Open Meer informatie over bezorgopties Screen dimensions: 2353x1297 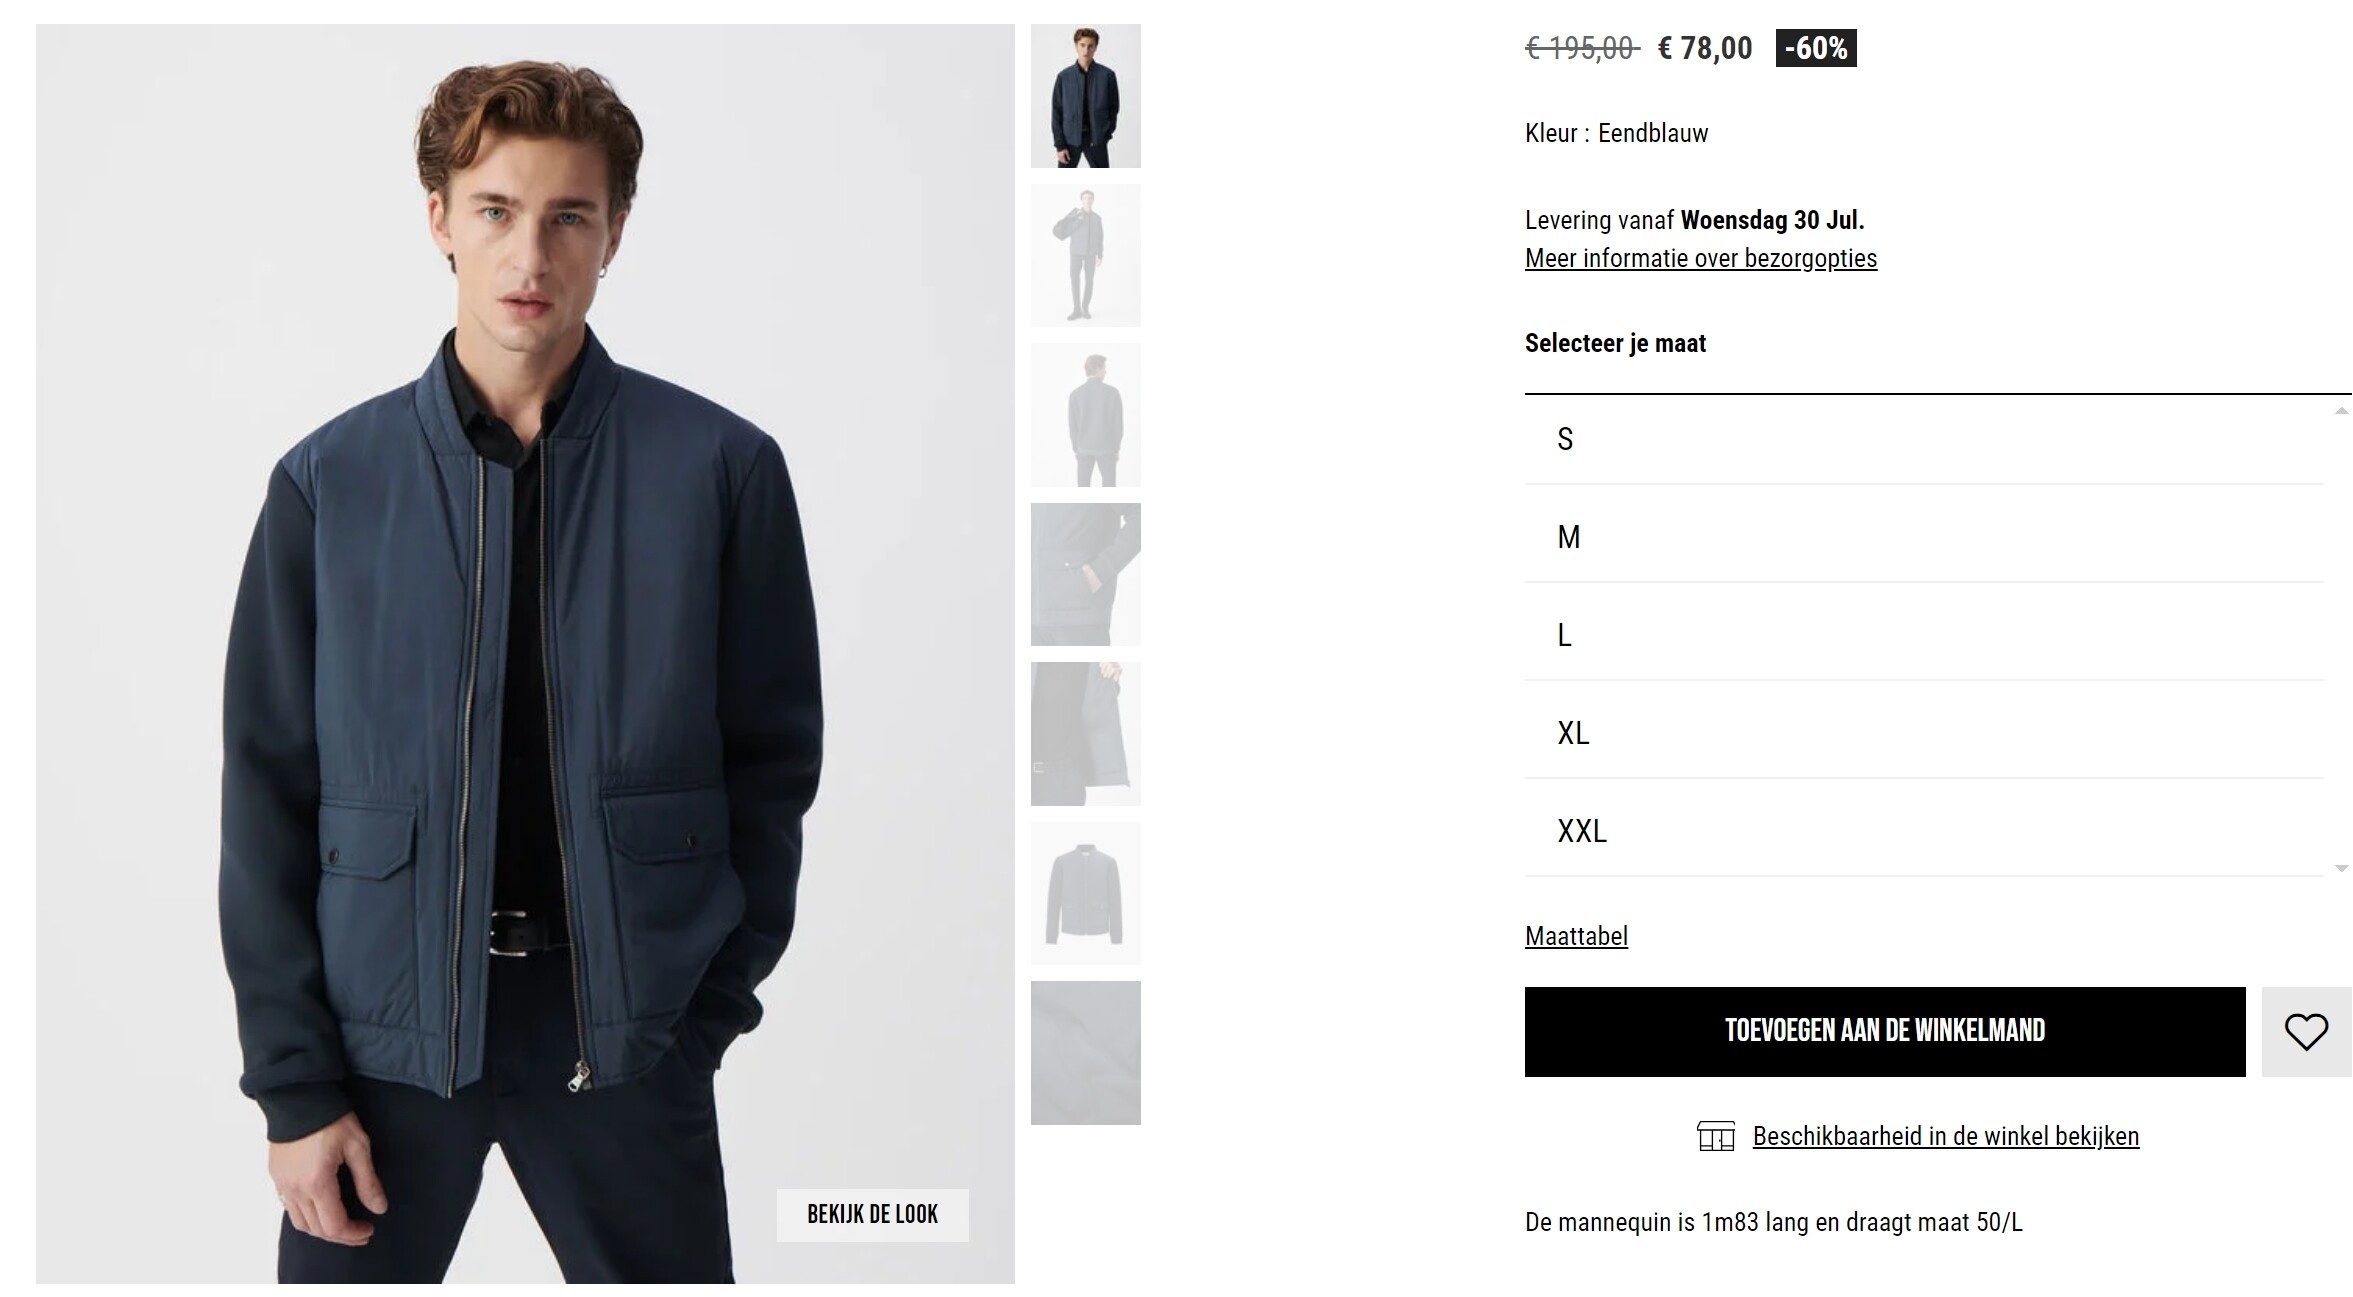[x=1701, y=258]
